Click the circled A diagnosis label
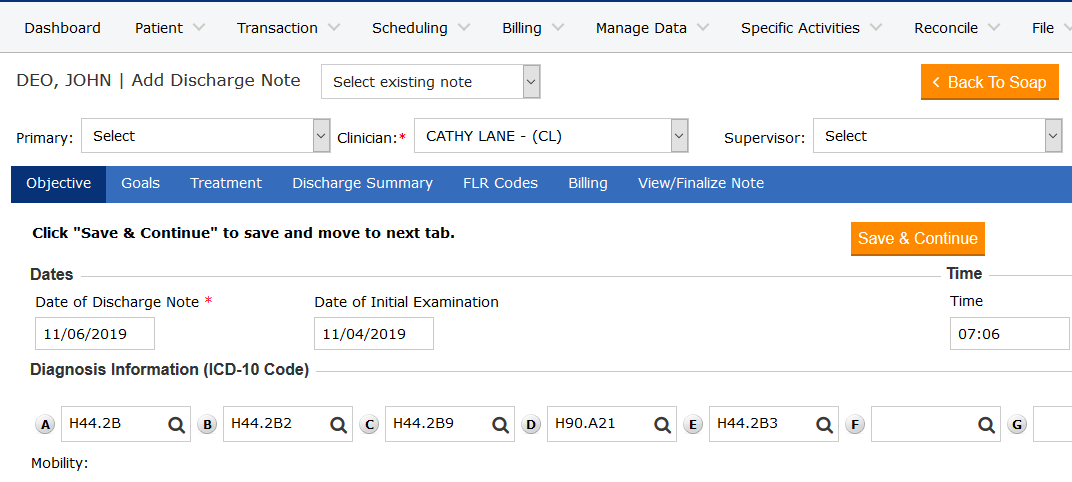 pos(45,425)
